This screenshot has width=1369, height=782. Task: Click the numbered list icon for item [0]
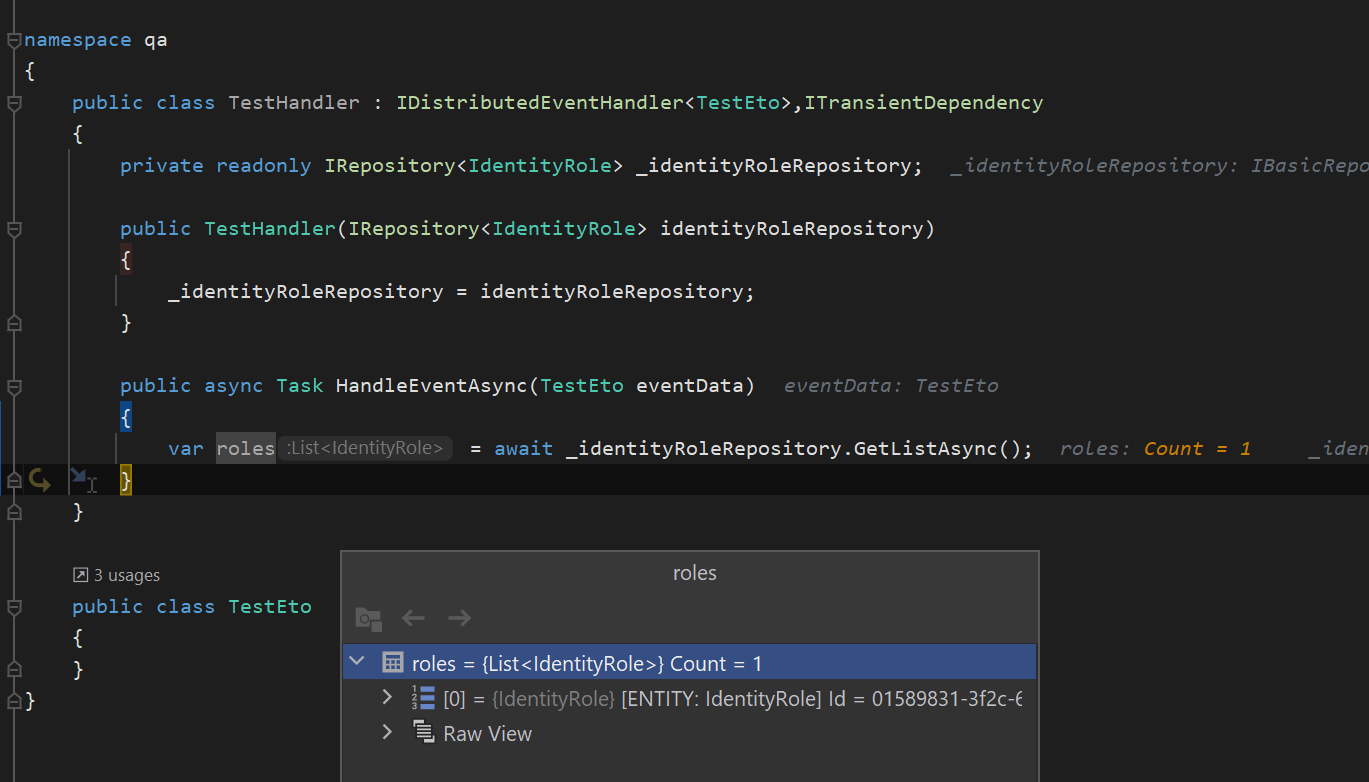click(x=423, y=698)
